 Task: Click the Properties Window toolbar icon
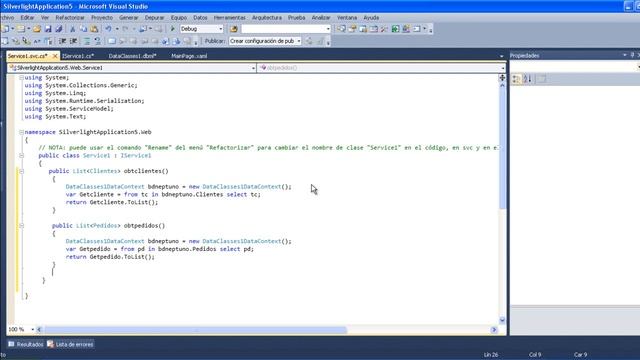[x=352, y=29]
